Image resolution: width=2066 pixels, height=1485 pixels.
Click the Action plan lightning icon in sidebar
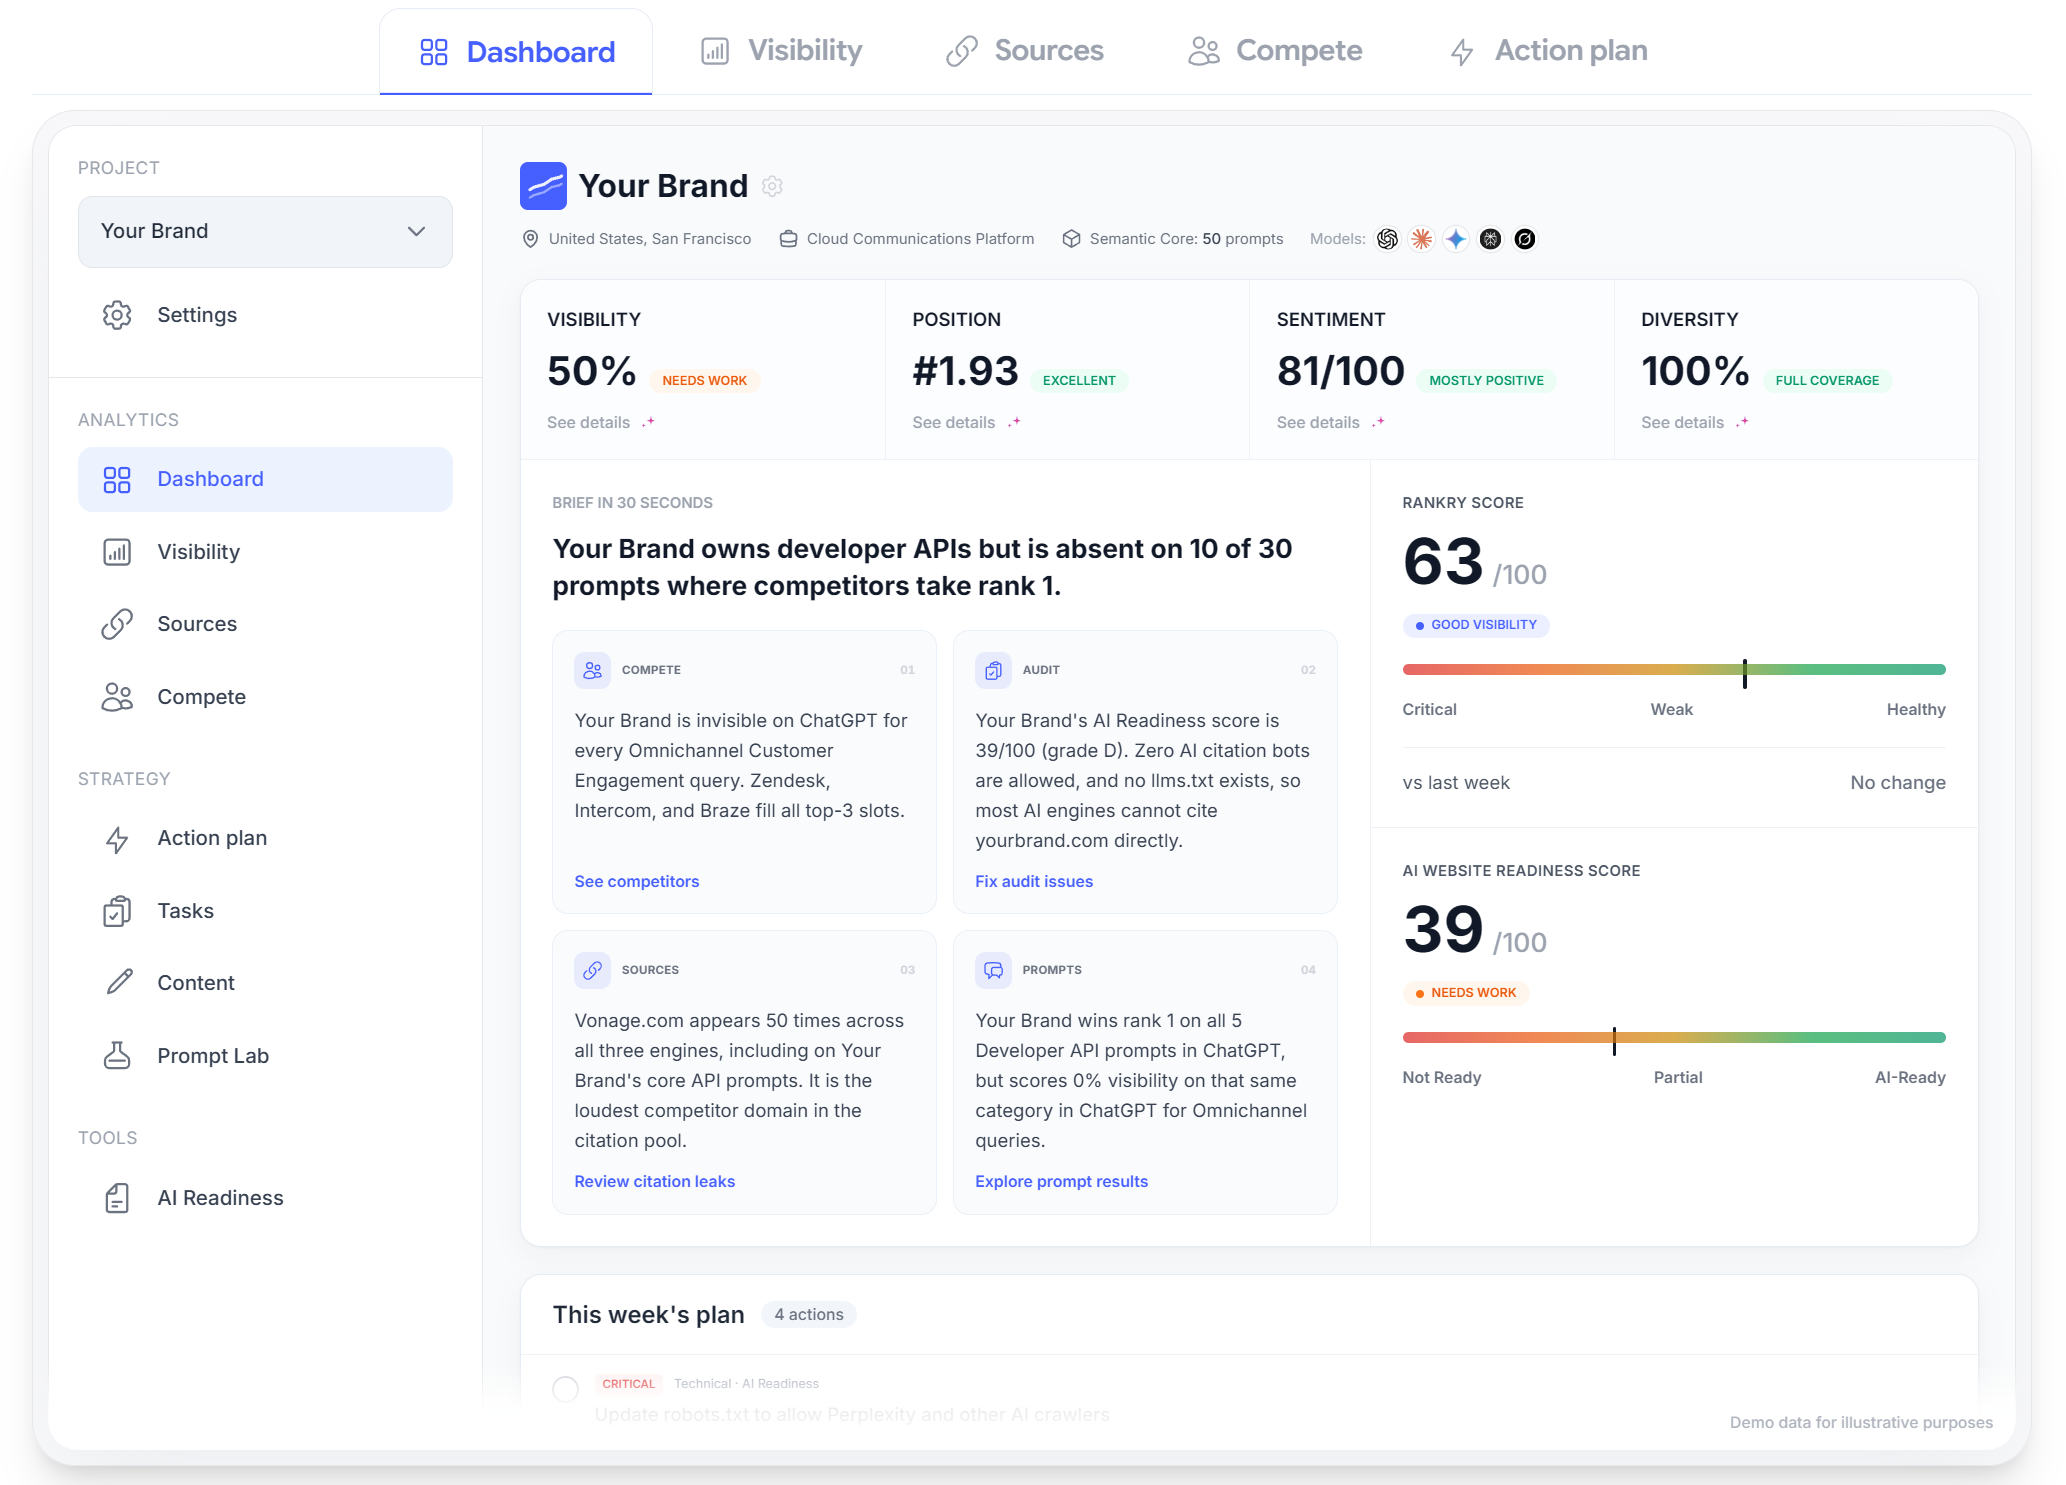point(117,839)
